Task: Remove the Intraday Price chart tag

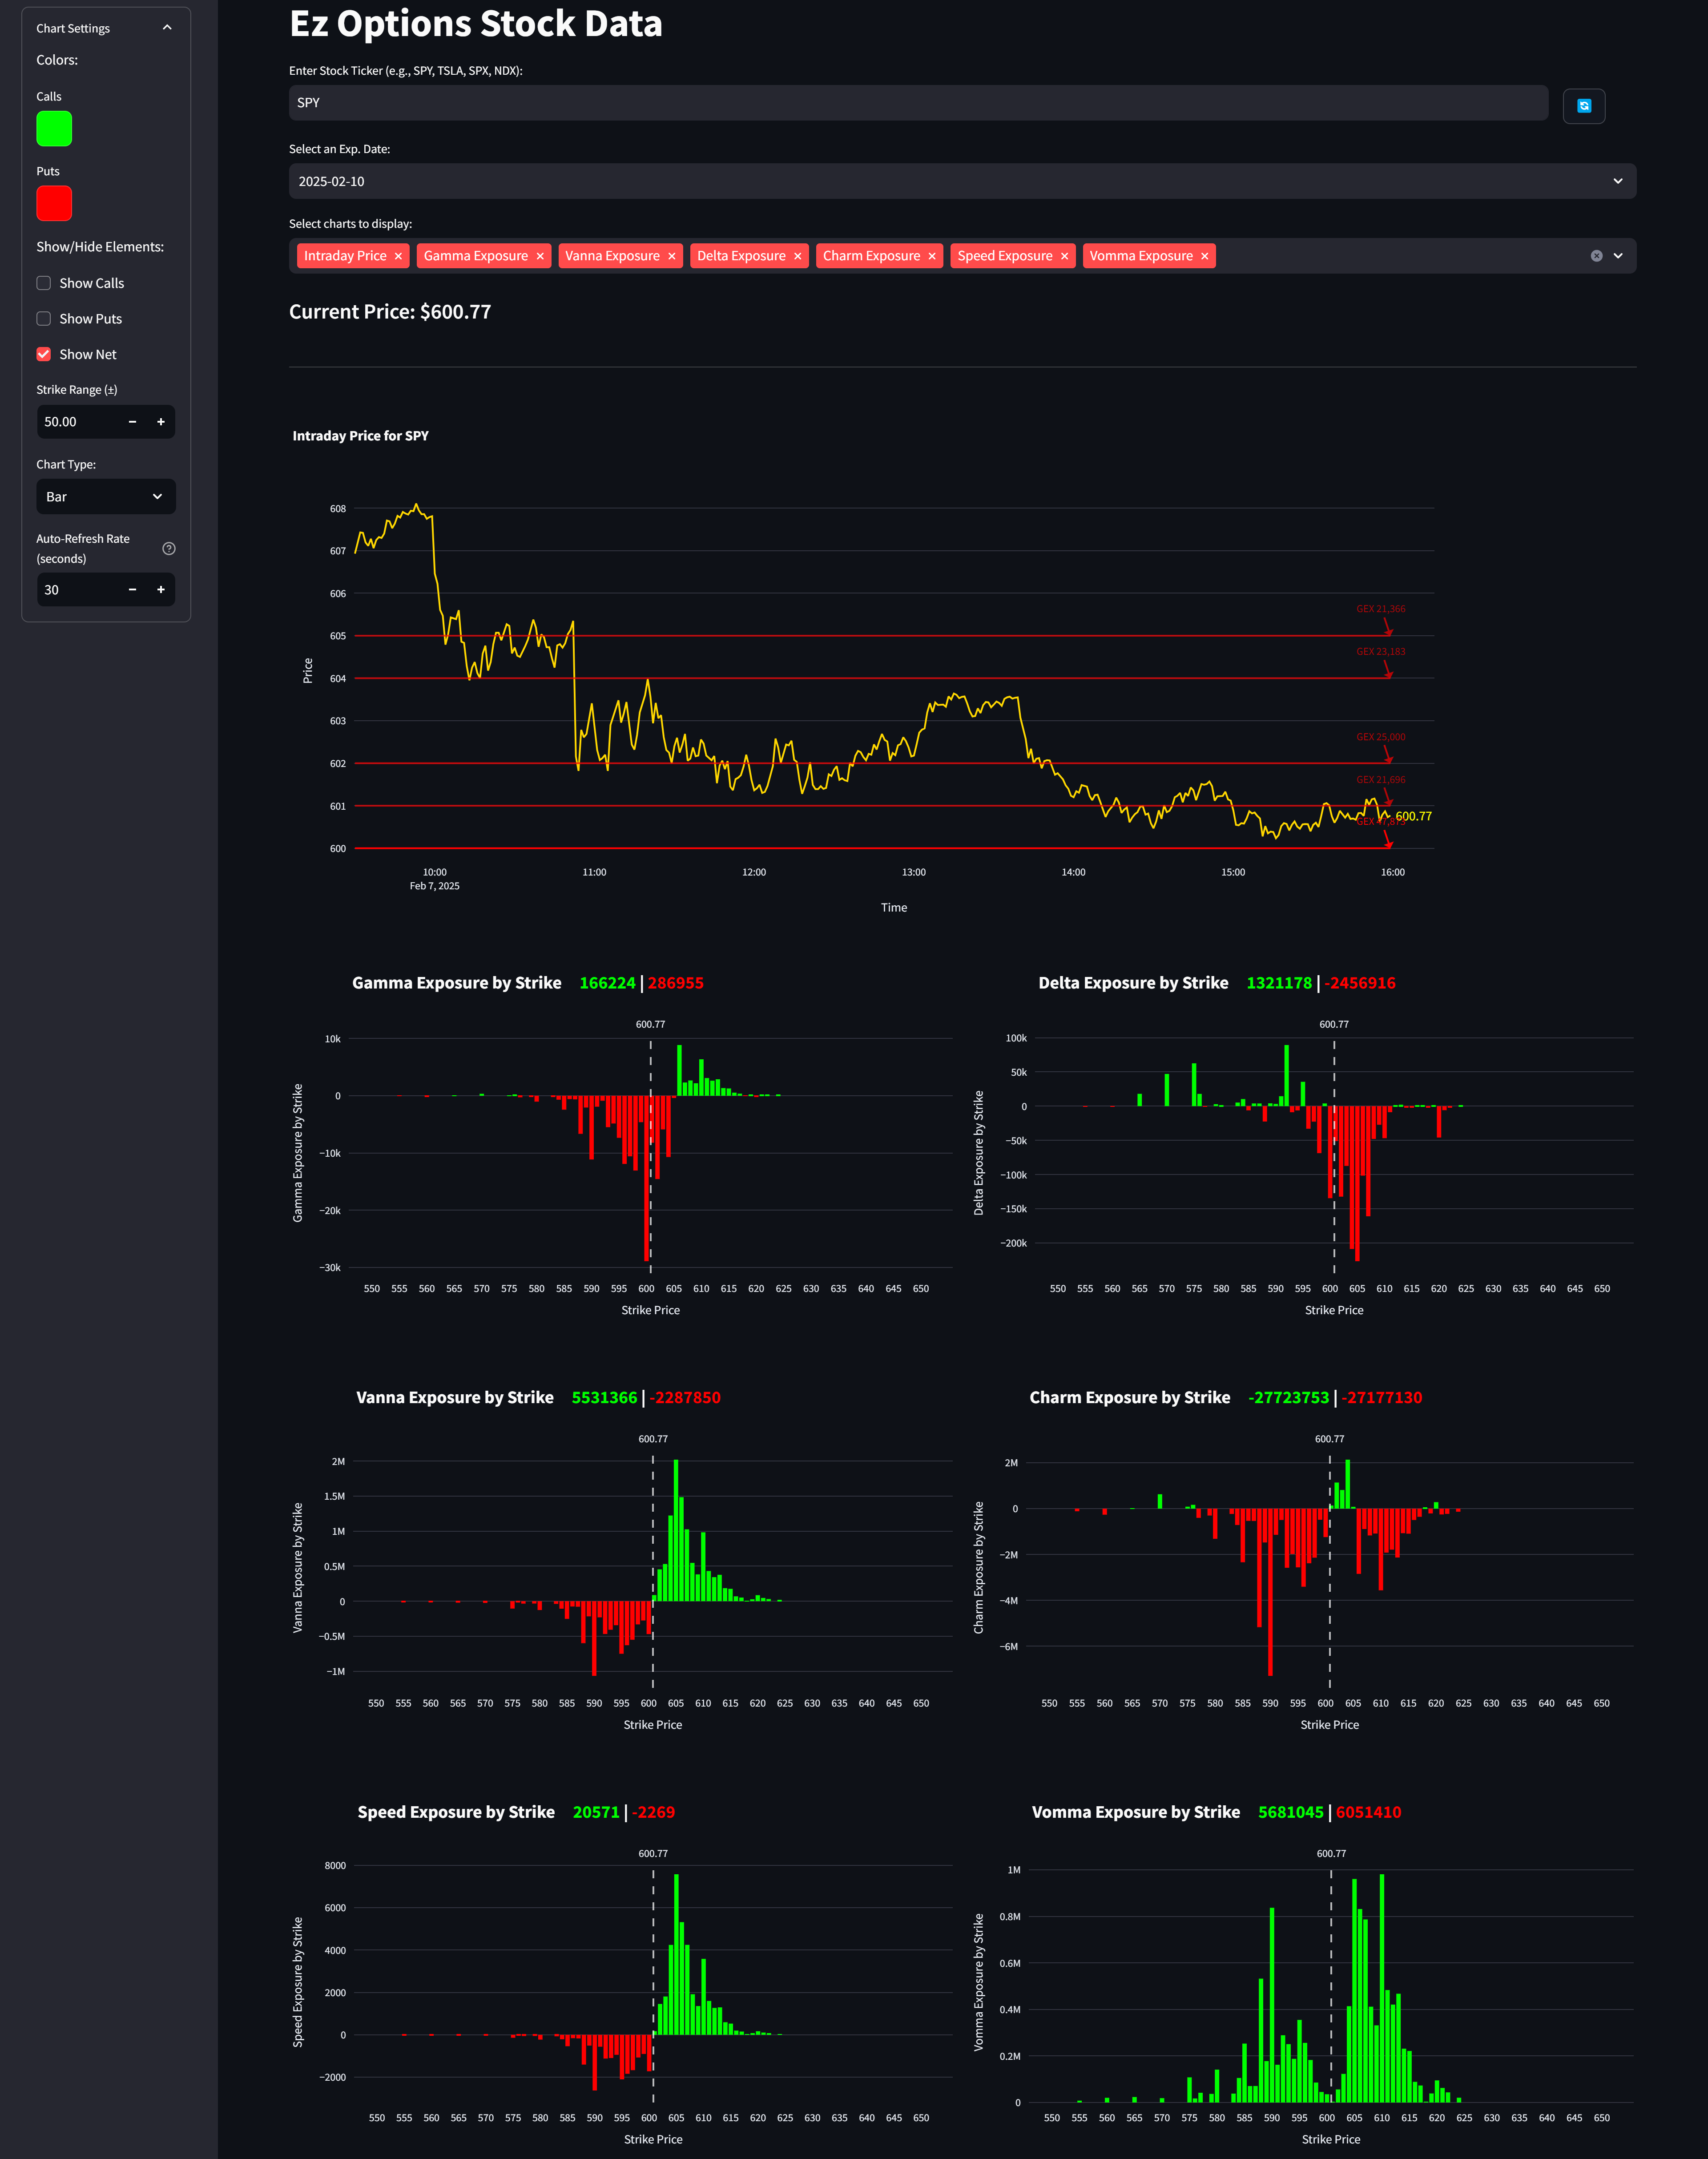Action: [398, 256]
